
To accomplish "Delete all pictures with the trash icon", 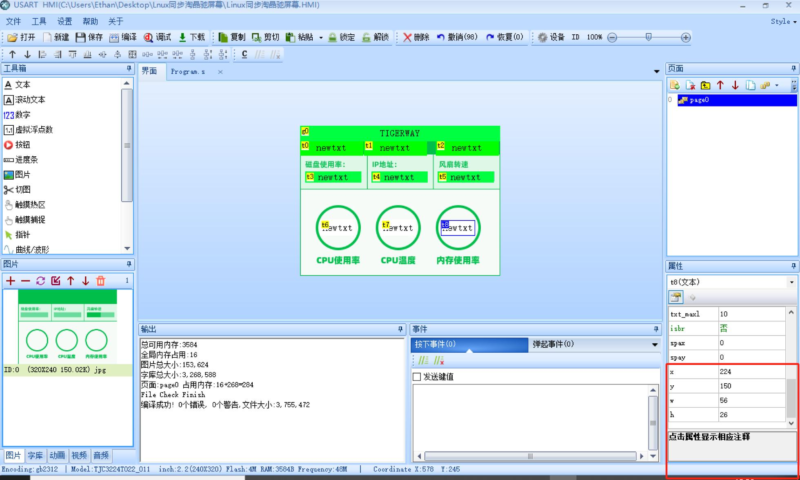I will (x=101, y=281).
